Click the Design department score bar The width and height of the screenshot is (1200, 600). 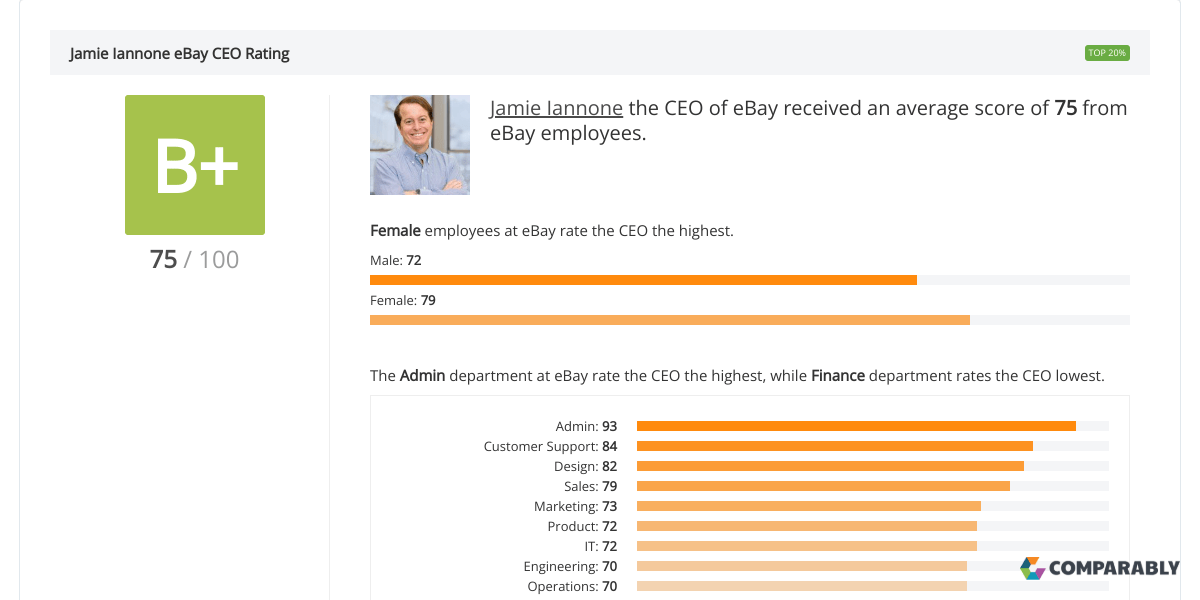coord(830,466)
